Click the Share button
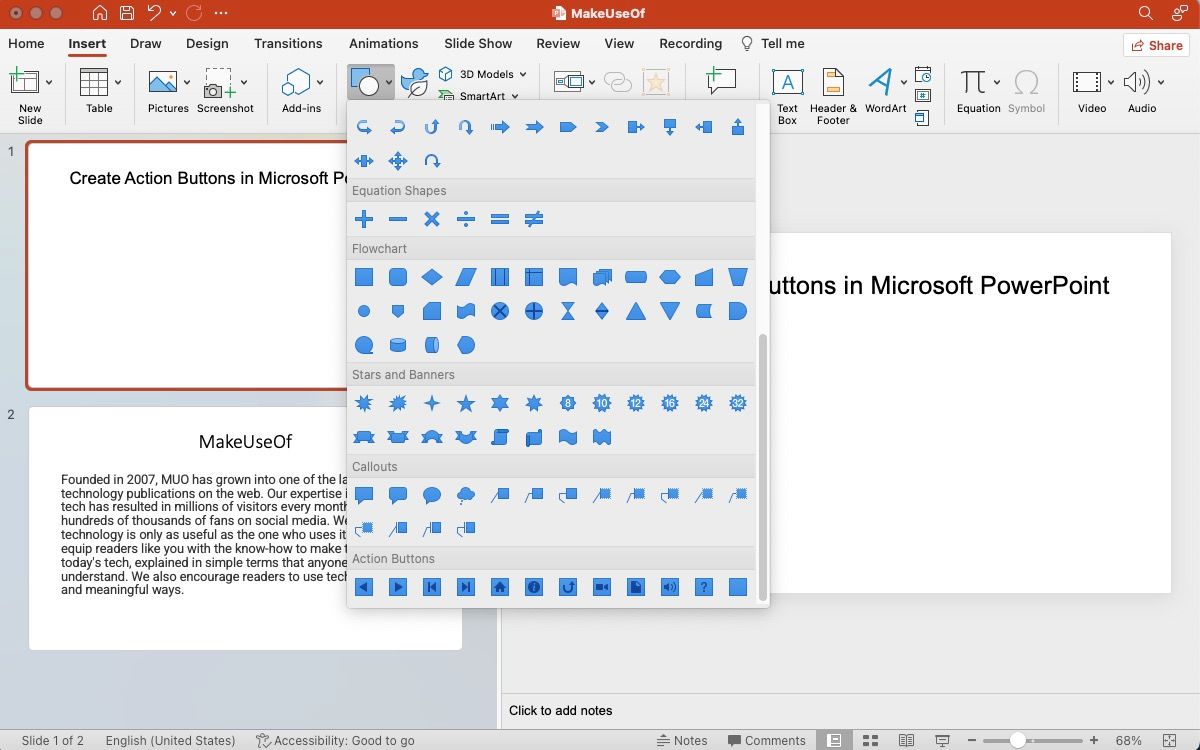 point(1155,45)
